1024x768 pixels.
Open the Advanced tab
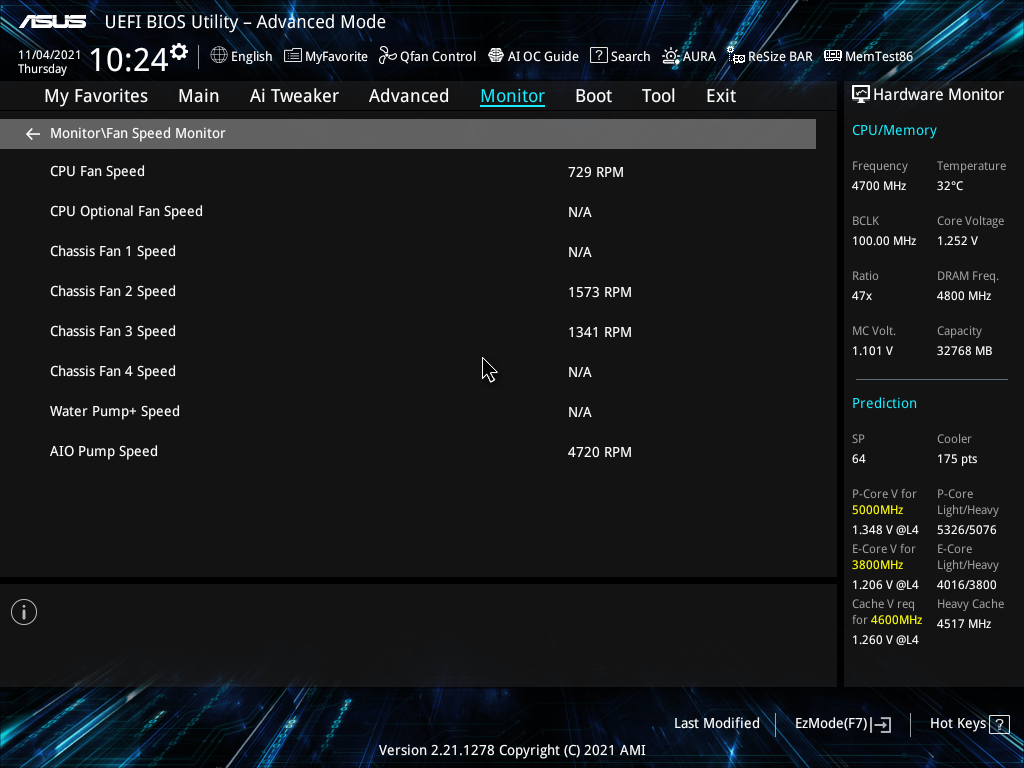[x=409, y=96]
